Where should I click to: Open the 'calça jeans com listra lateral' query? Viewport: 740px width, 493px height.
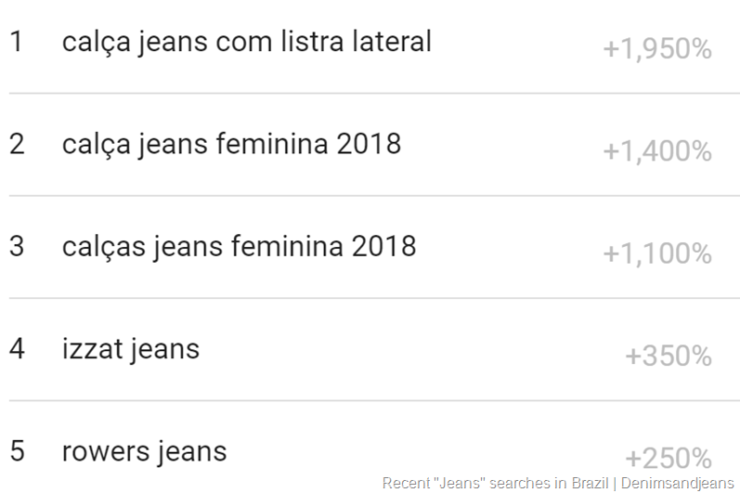tap(246, 42)
